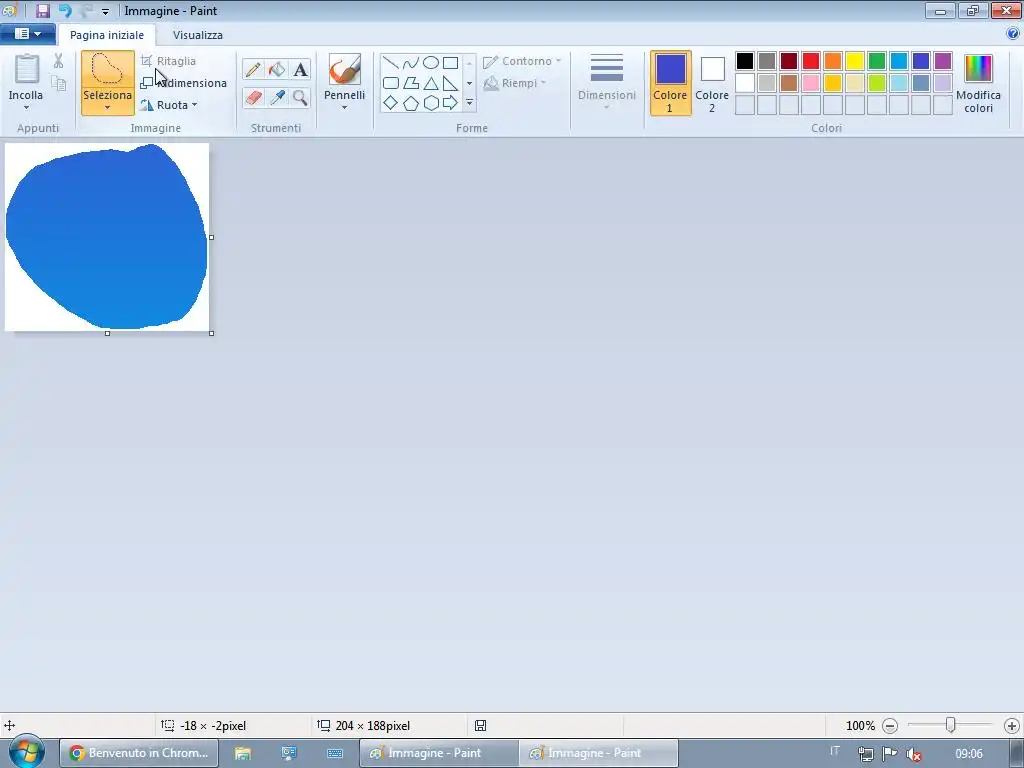The image size is (1024, 768).
Task: Select the Pencil tool
Action: coord(253,69)
